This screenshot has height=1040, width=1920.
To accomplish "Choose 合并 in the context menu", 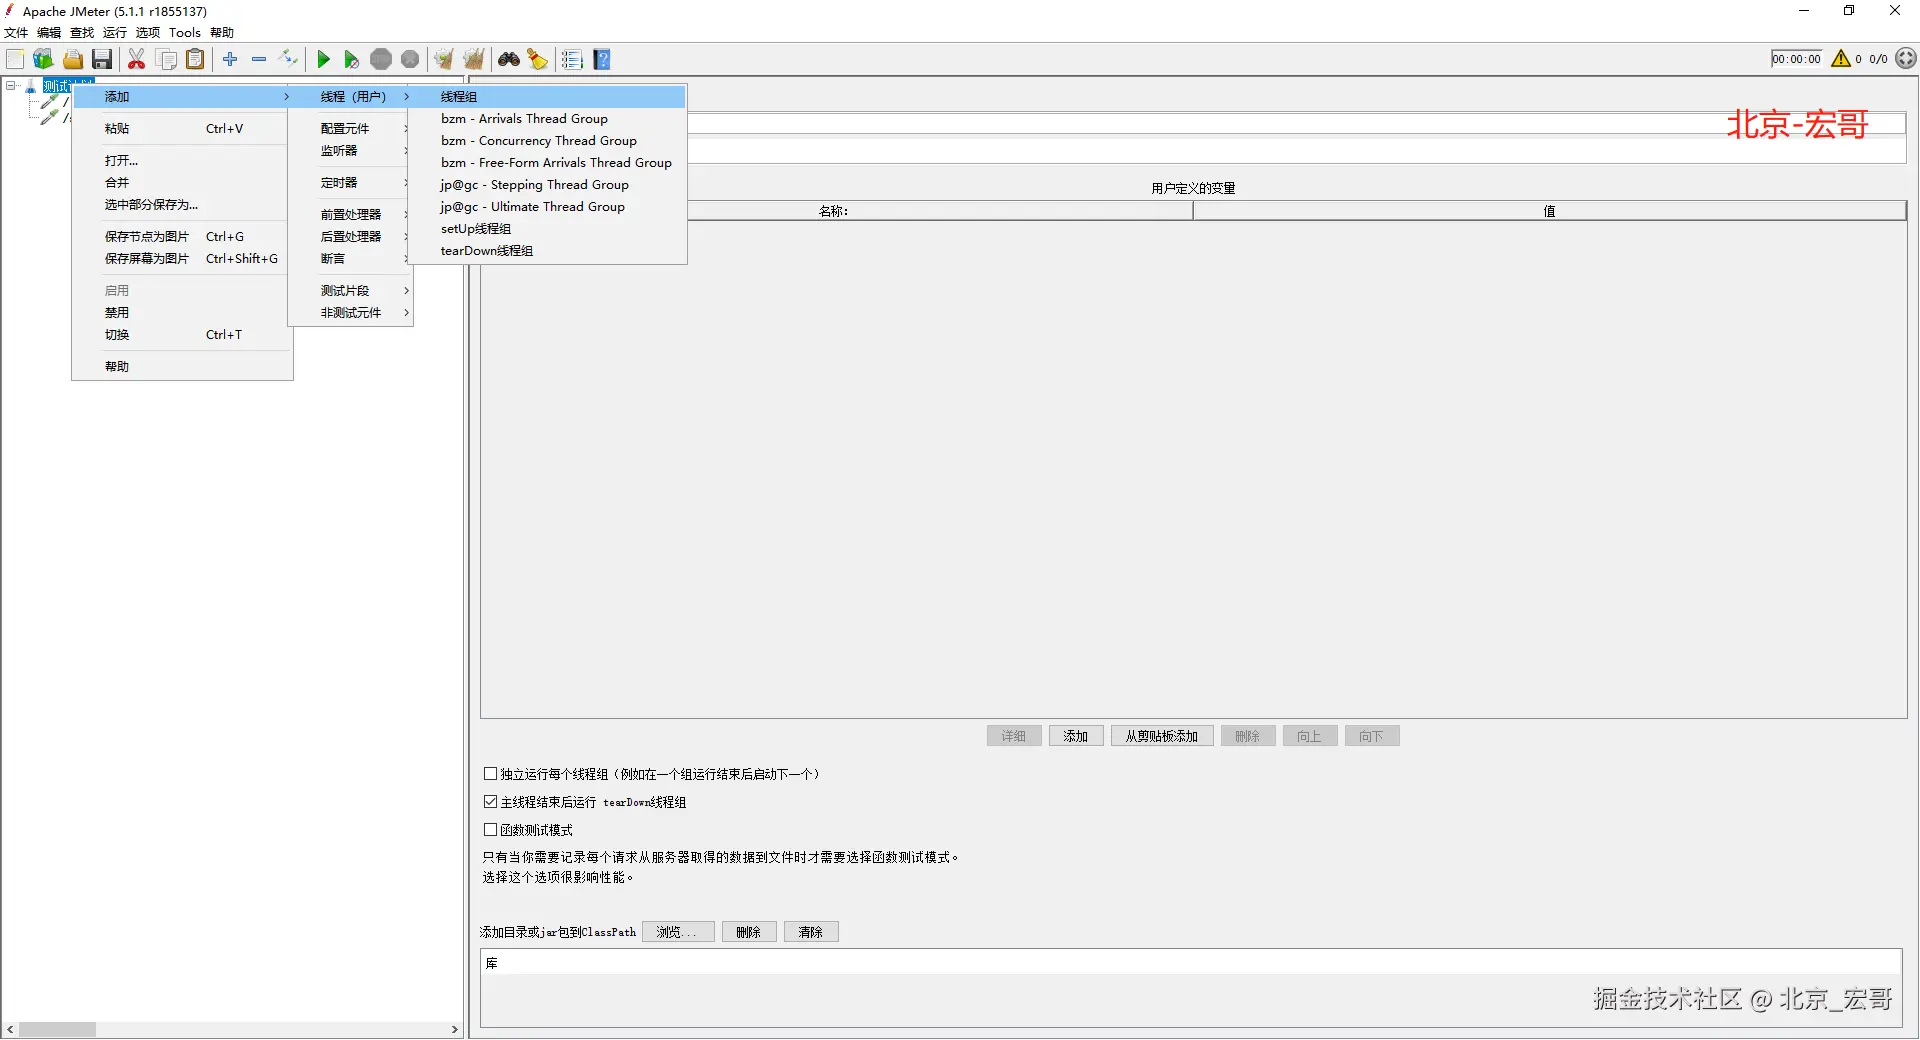I will pos(182,183).
